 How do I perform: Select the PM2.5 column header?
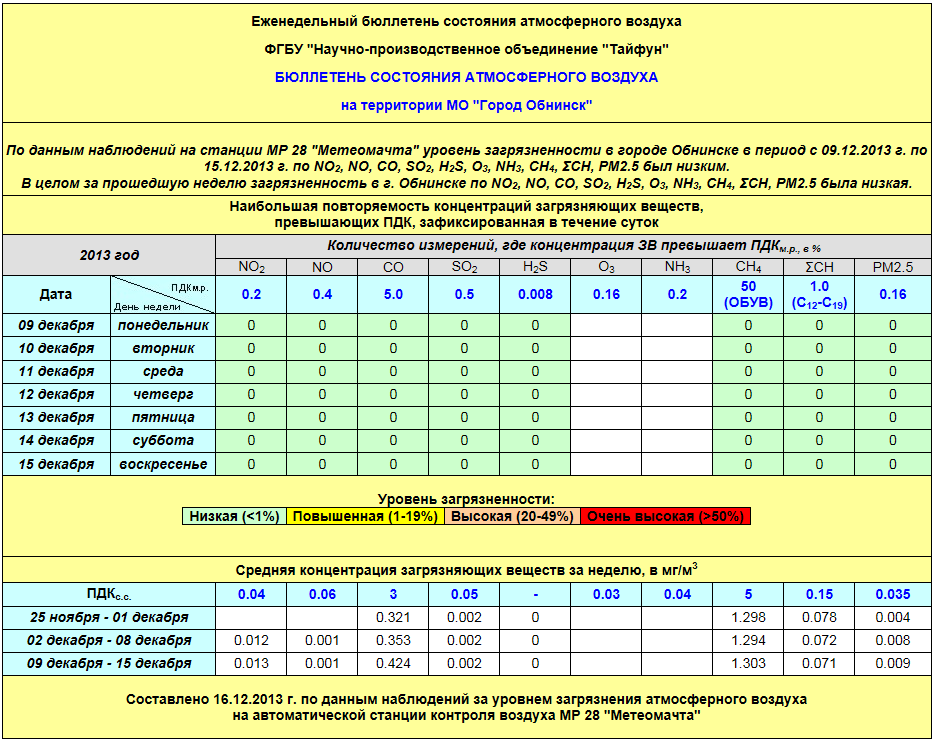pos(893,267)
